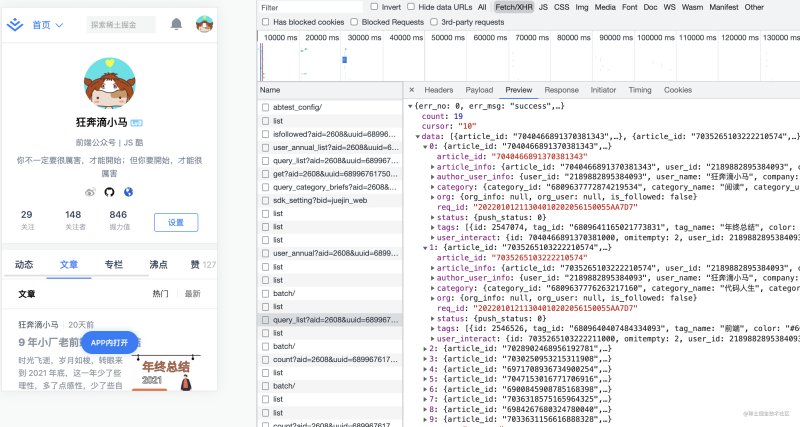
Task: Open the GitHub profile icon
Action: [x=109, y=192]
